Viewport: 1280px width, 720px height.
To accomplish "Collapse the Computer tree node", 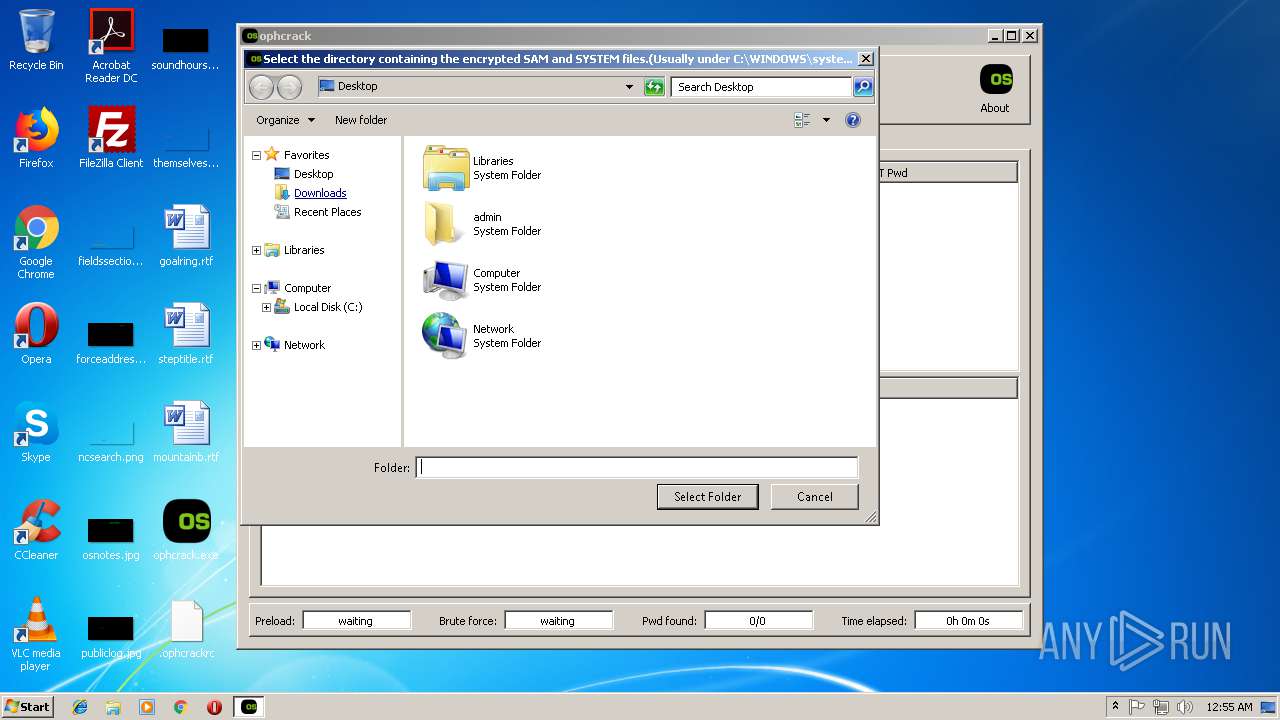I will (x=256, y=289).
